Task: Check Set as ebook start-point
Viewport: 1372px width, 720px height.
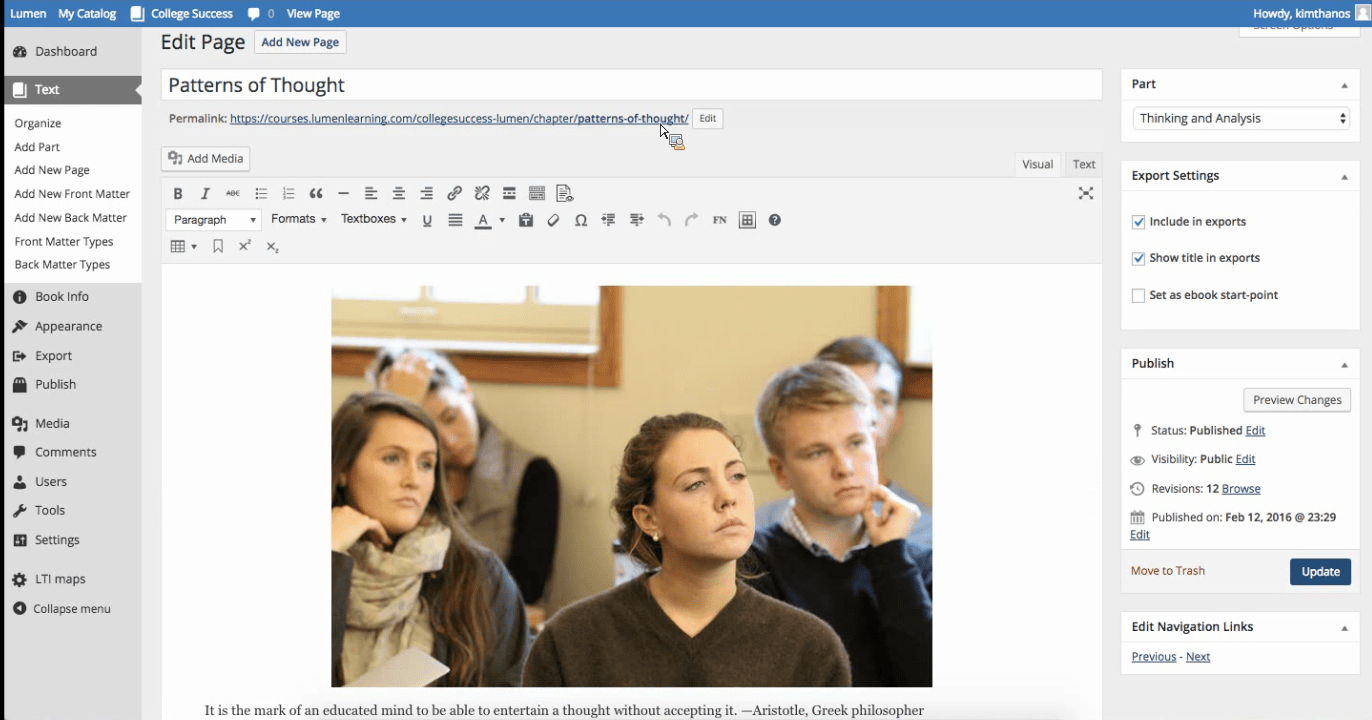Action: pyautogui.click(x=1138, y=295)
